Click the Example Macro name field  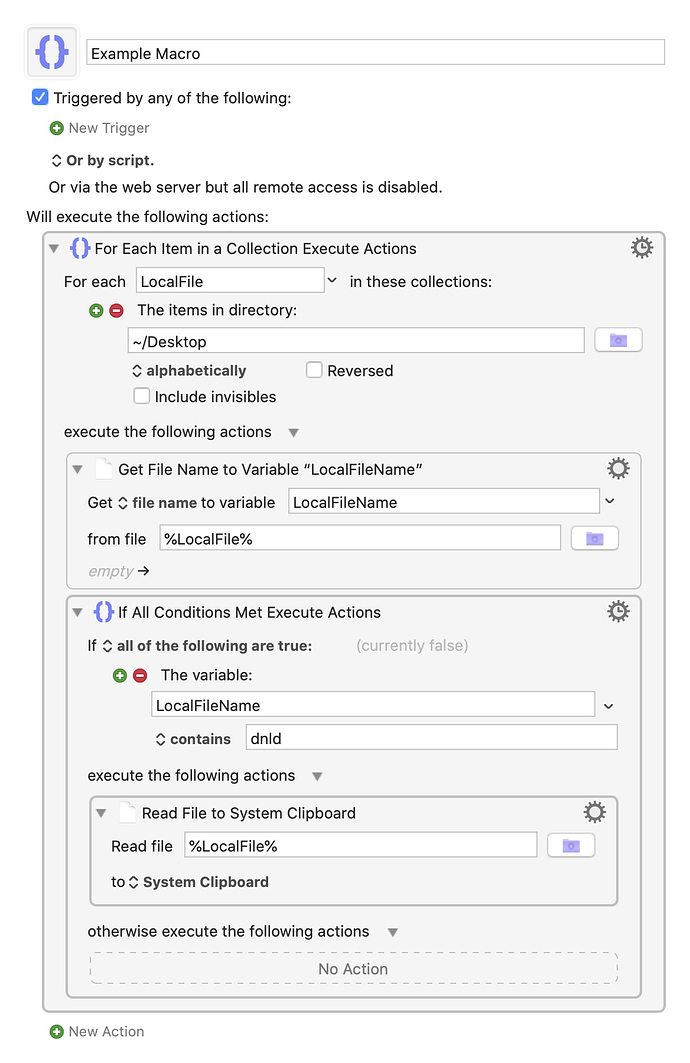click(x=376, y=53)
